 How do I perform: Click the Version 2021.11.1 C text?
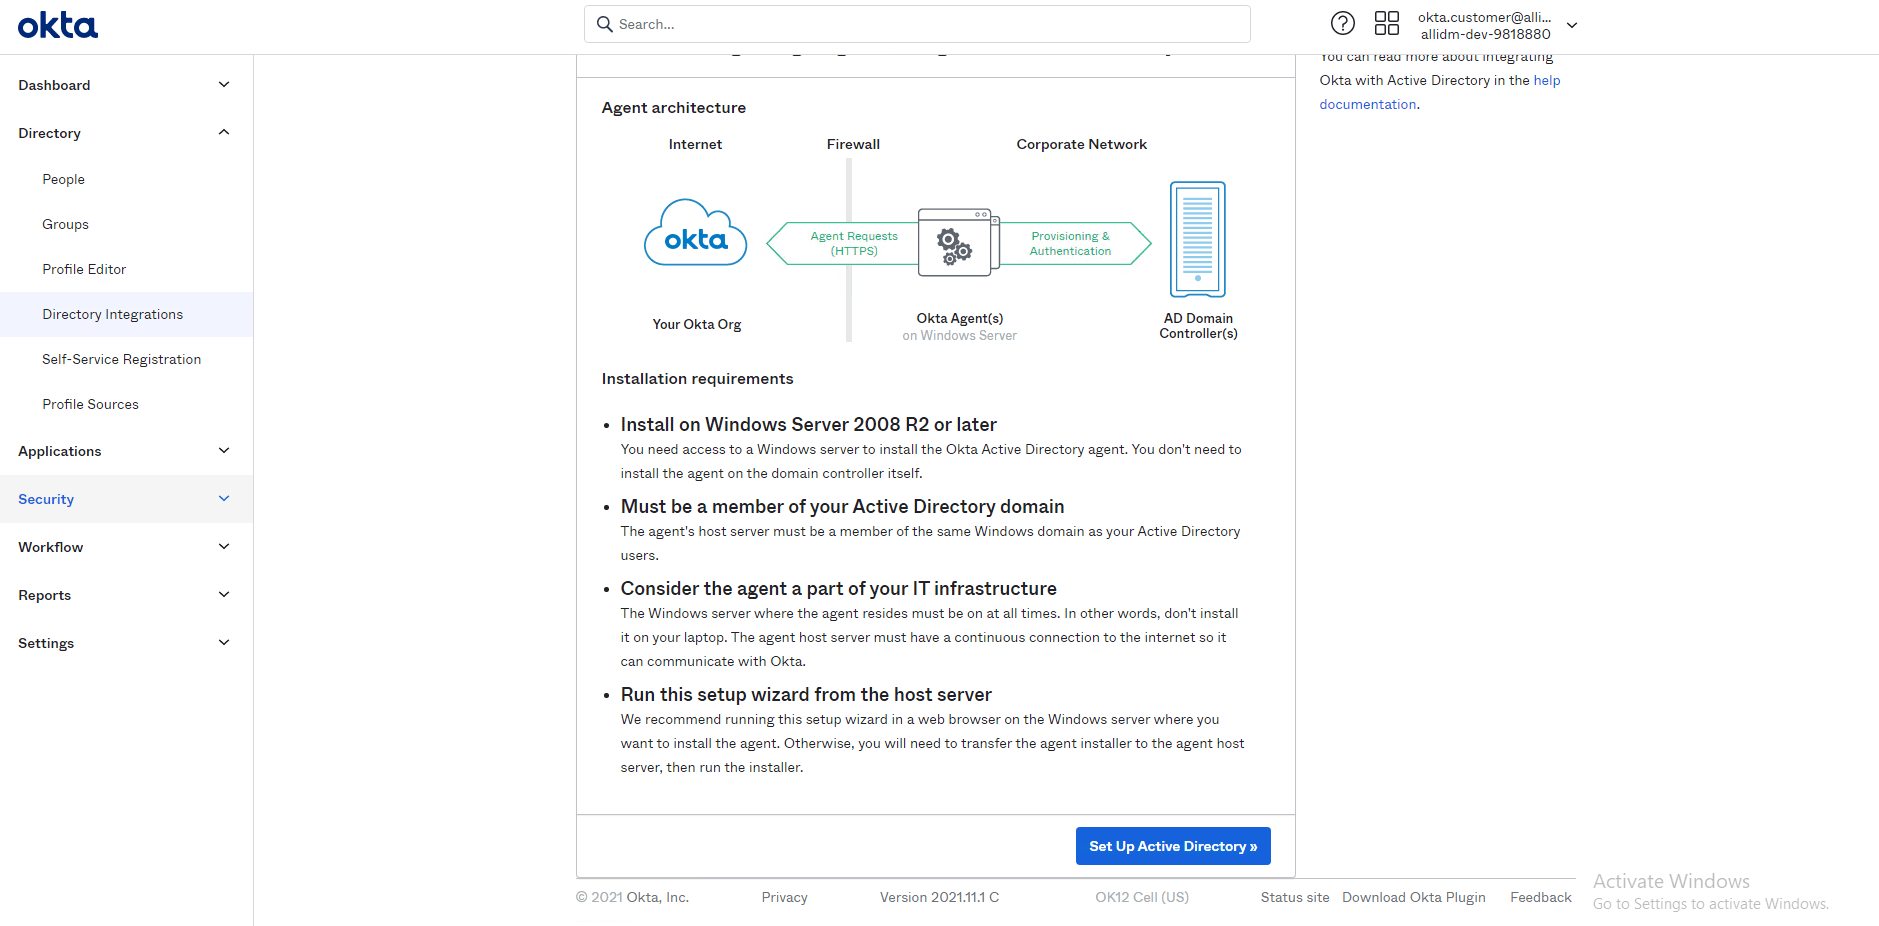click(x=939, y=897)
